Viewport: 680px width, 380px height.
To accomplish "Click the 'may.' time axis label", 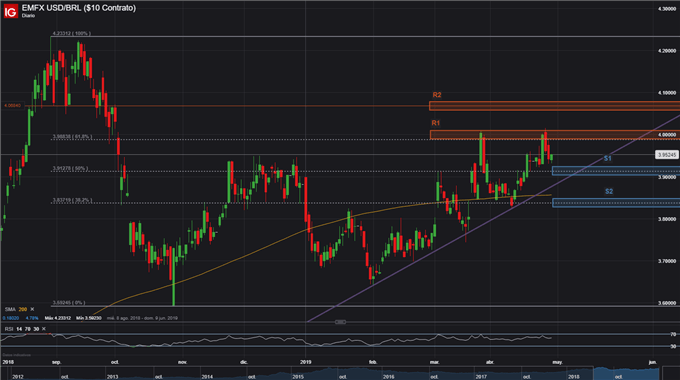I will pos(557,362).
